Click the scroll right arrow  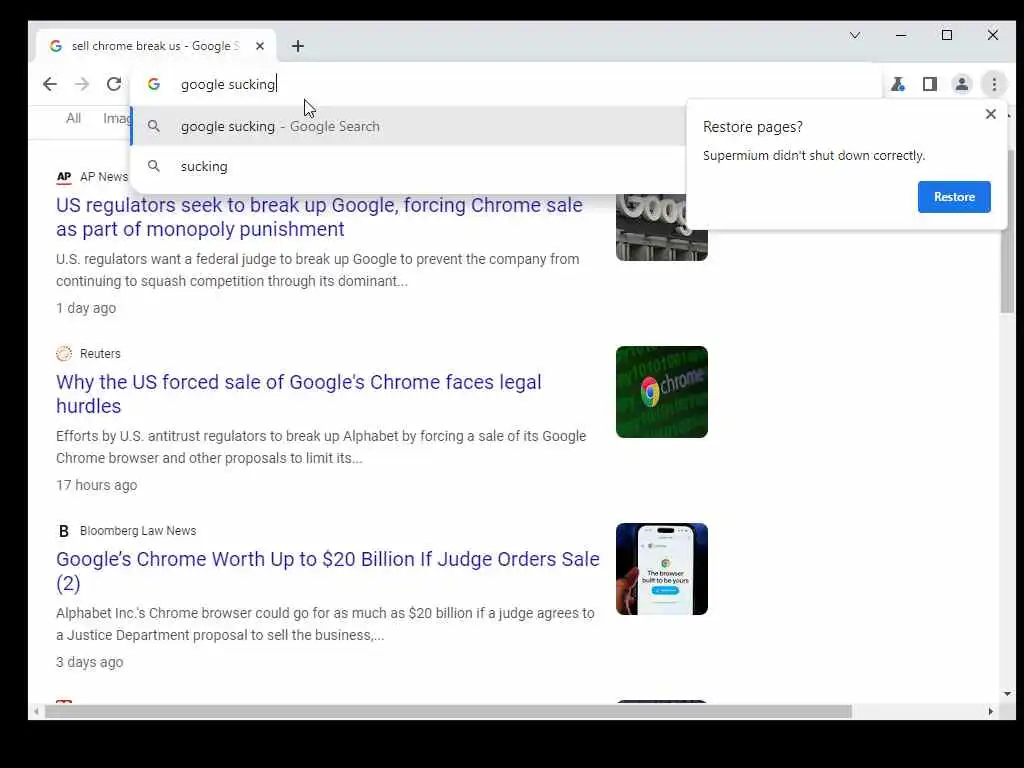click(991, 712)
